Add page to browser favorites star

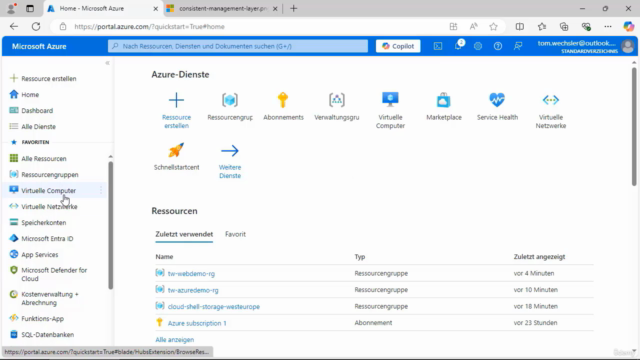[x=493, y=27]
